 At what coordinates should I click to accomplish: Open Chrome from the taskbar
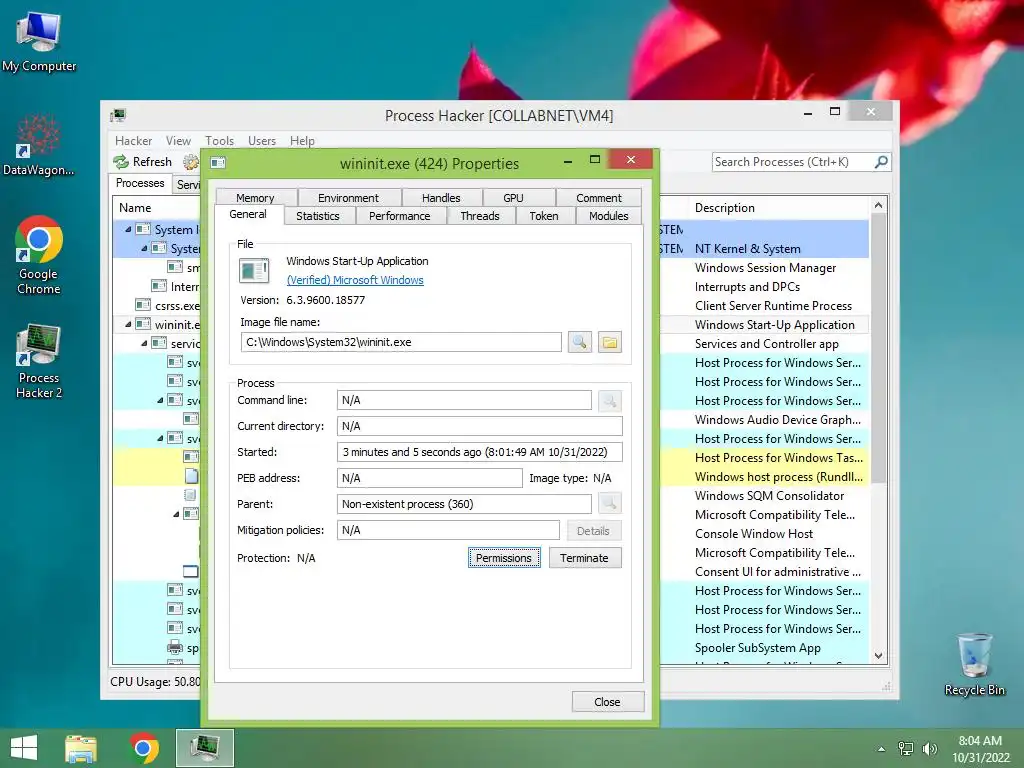[x=144, y=748]
